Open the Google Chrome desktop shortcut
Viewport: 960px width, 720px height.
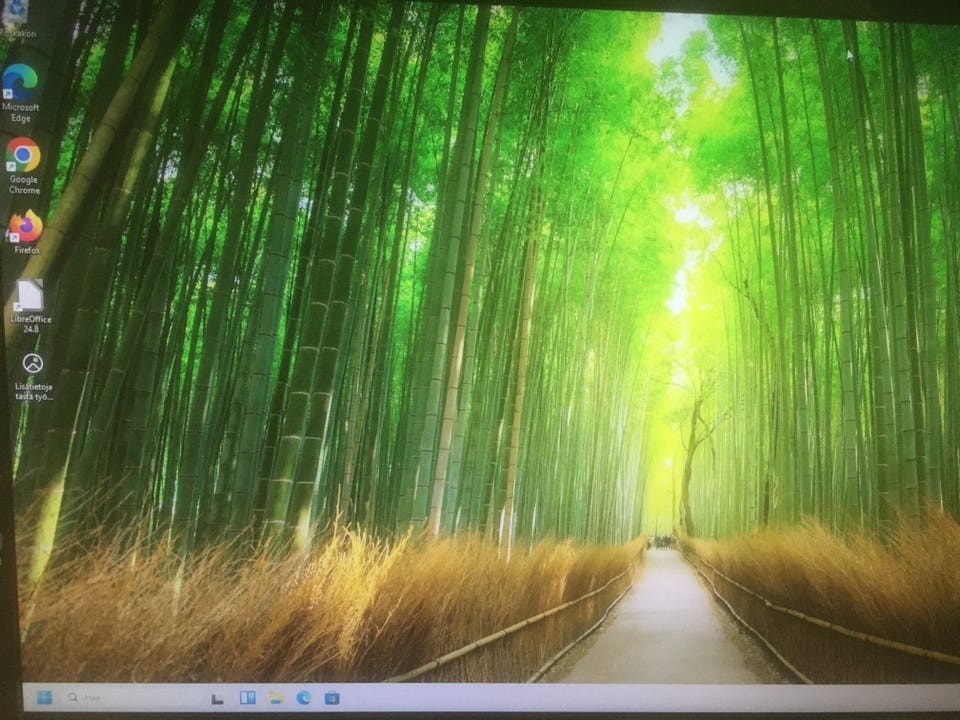pyautogui.click(x=23, y=165)
